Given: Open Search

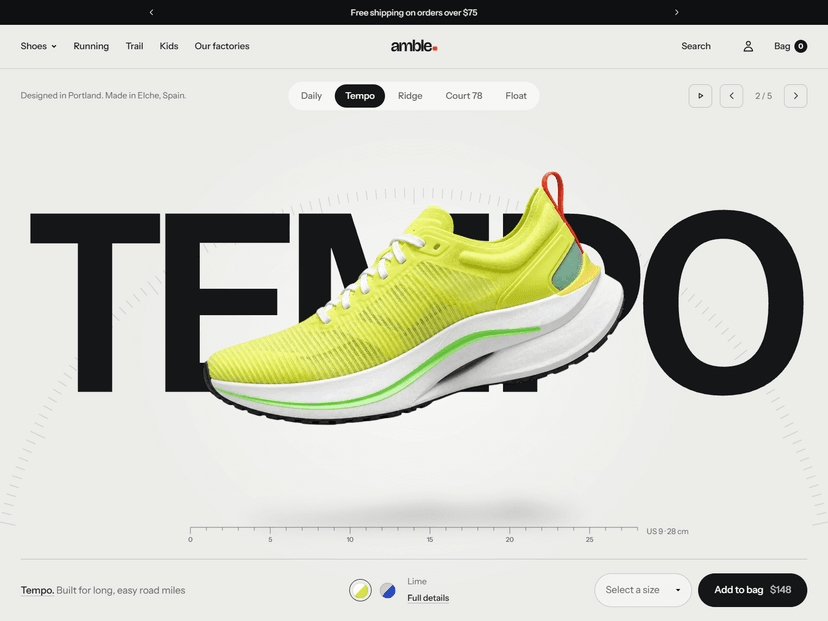Looking at the screenshot, I should click(x=695, y=46).
